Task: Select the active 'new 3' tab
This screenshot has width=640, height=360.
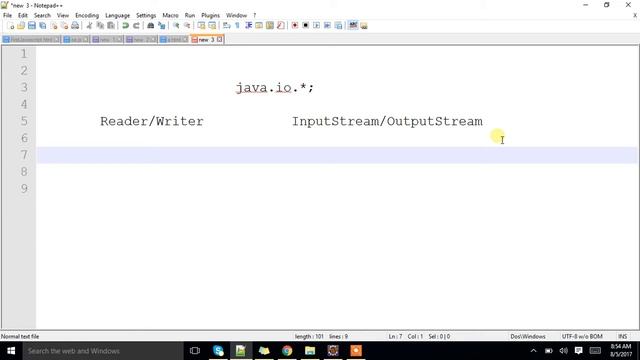Action: pyautogui.click(x=206, y=40)
